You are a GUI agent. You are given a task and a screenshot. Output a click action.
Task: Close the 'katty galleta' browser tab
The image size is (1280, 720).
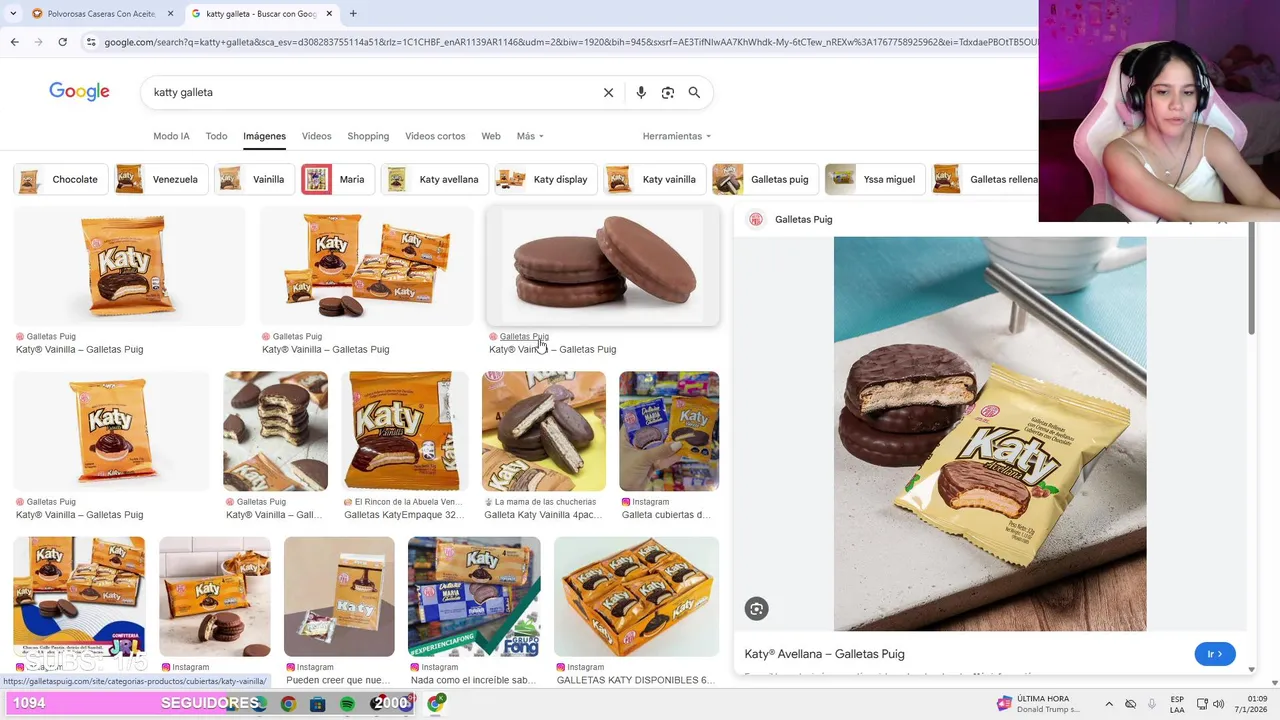pos(329,14)
